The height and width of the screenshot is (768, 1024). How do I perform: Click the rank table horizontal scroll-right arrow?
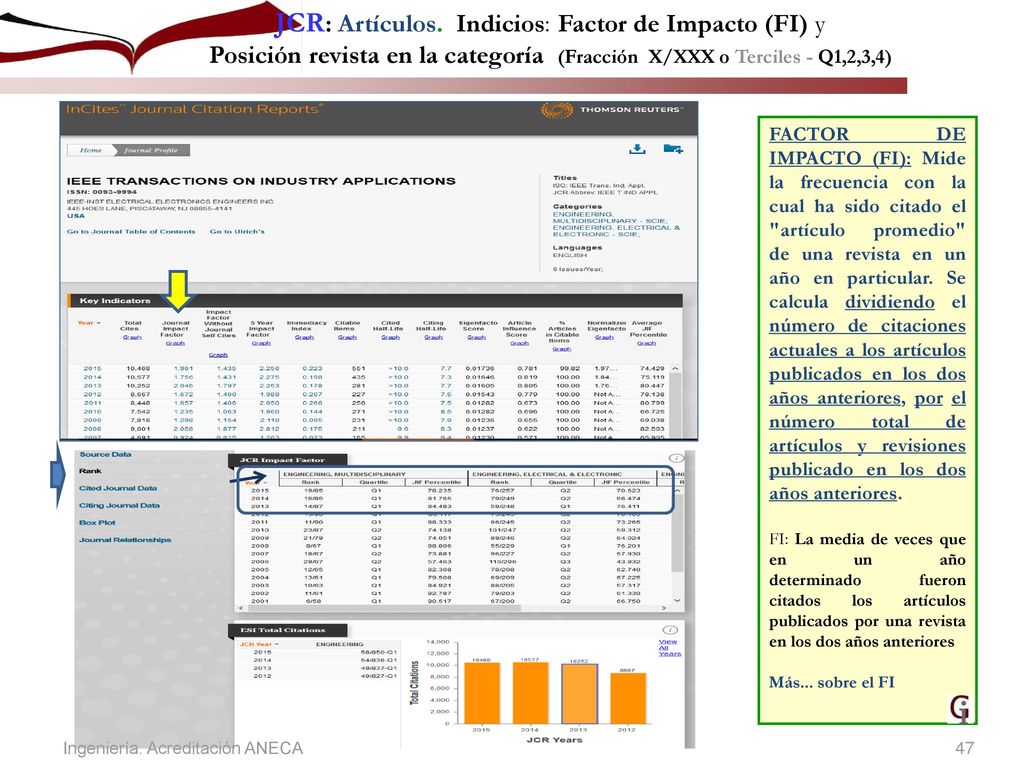[664, 608]
